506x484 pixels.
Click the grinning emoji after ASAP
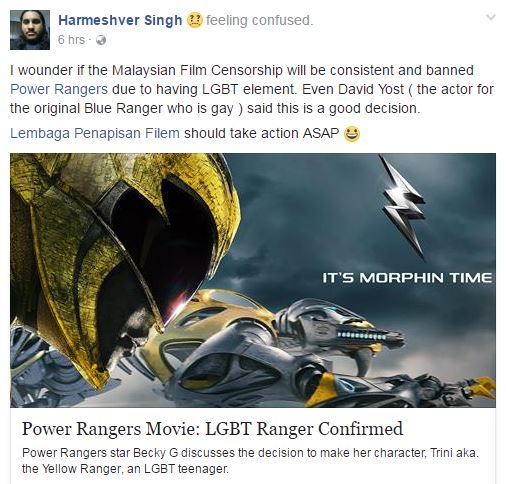tap(352, 134)
